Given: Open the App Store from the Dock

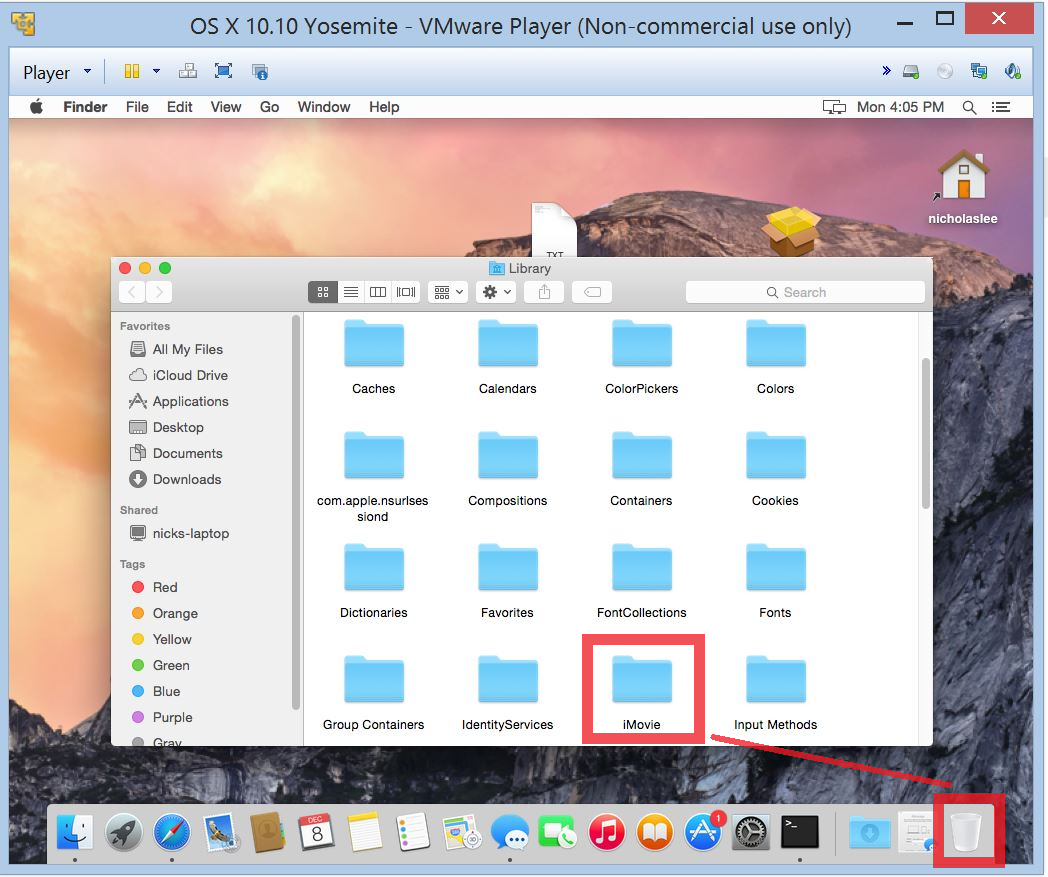Looking at the screenshot, I should (703, 832).
